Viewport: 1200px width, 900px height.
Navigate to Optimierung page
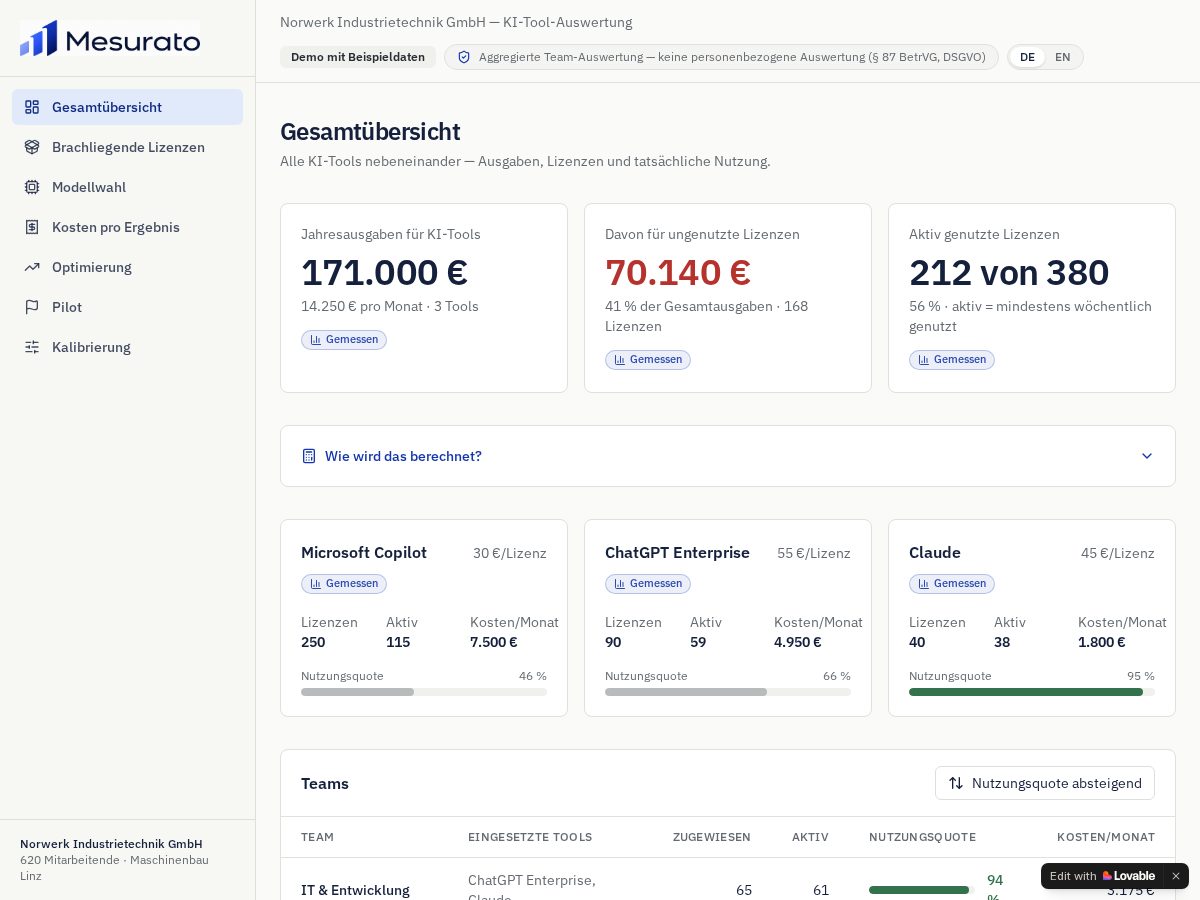click(x=127, y=267)
